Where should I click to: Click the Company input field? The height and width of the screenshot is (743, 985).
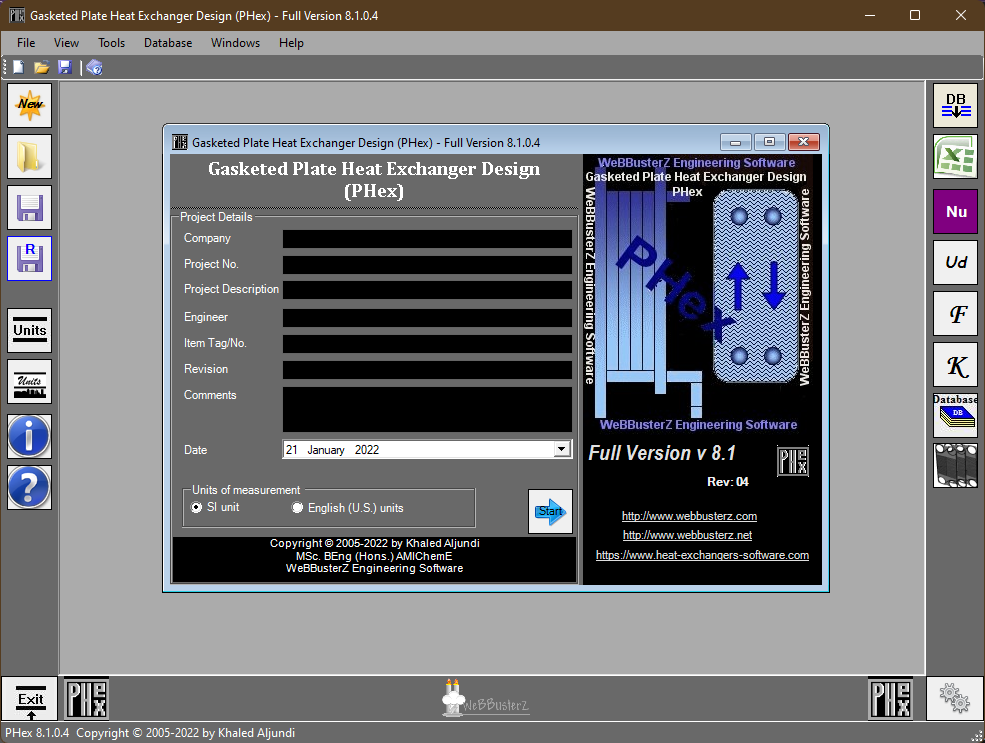[x=427, y=239]
